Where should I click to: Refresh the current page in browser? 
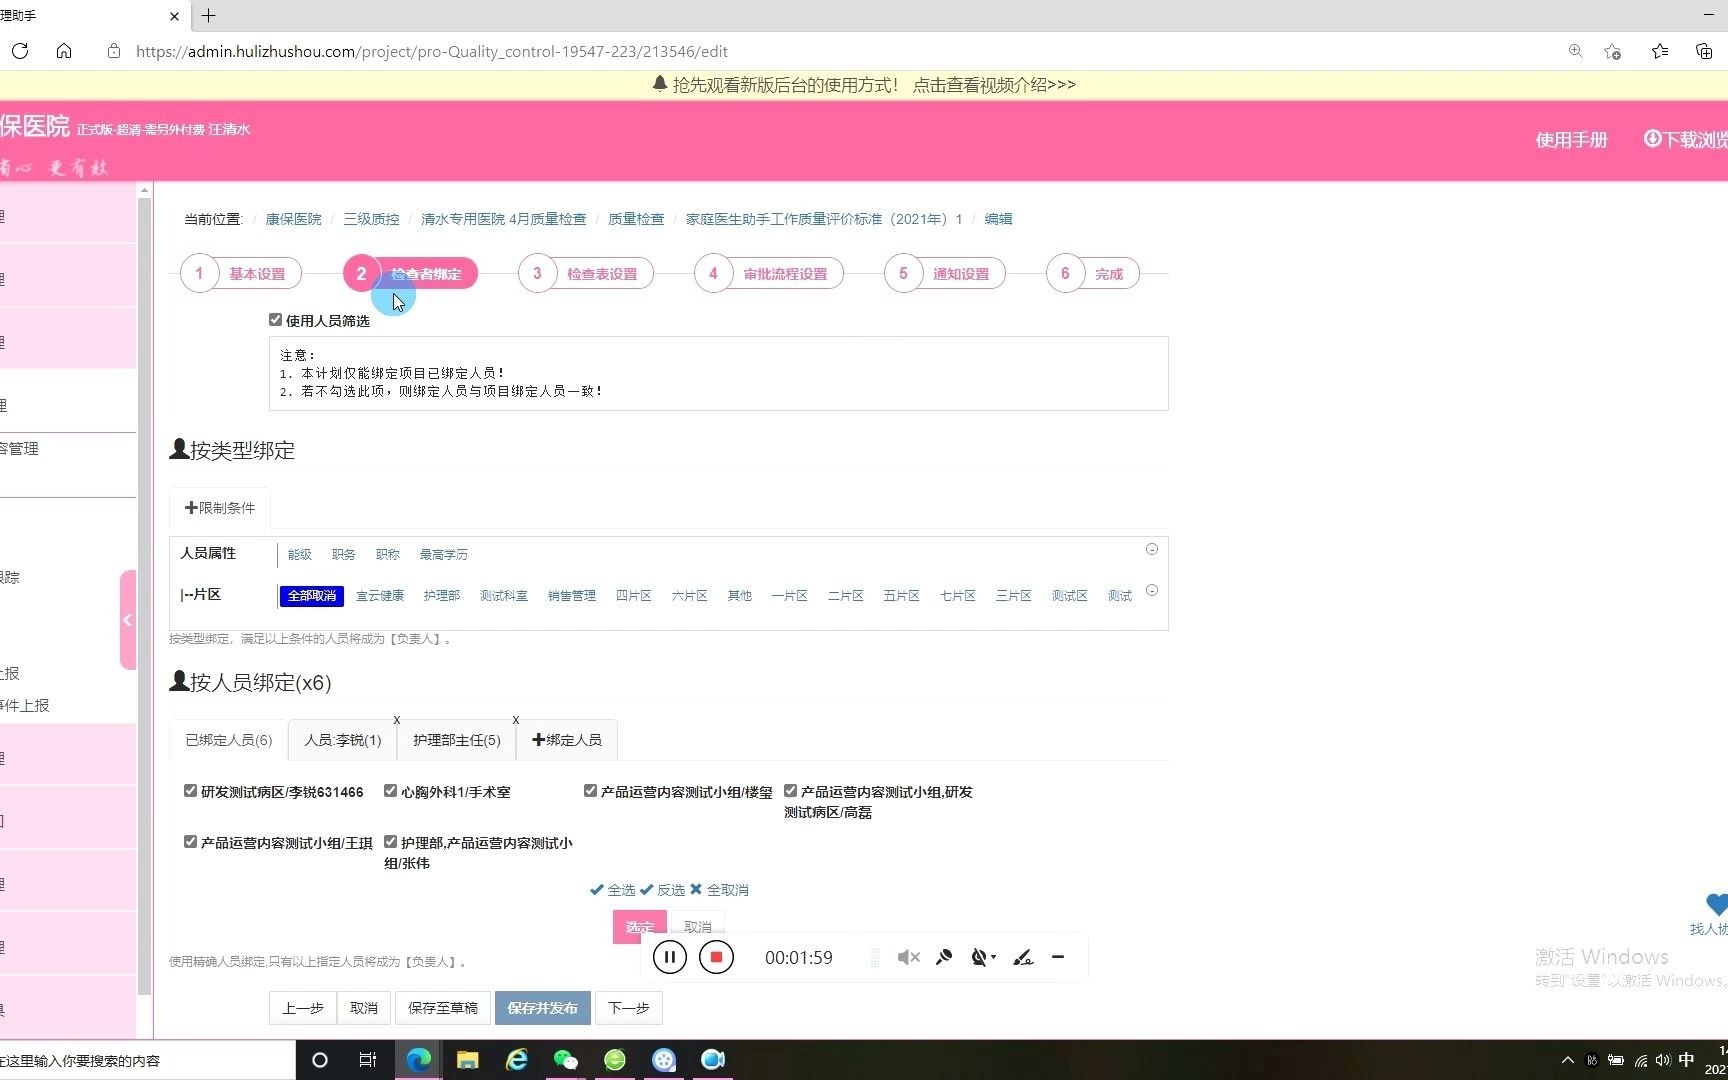(19, 51)
